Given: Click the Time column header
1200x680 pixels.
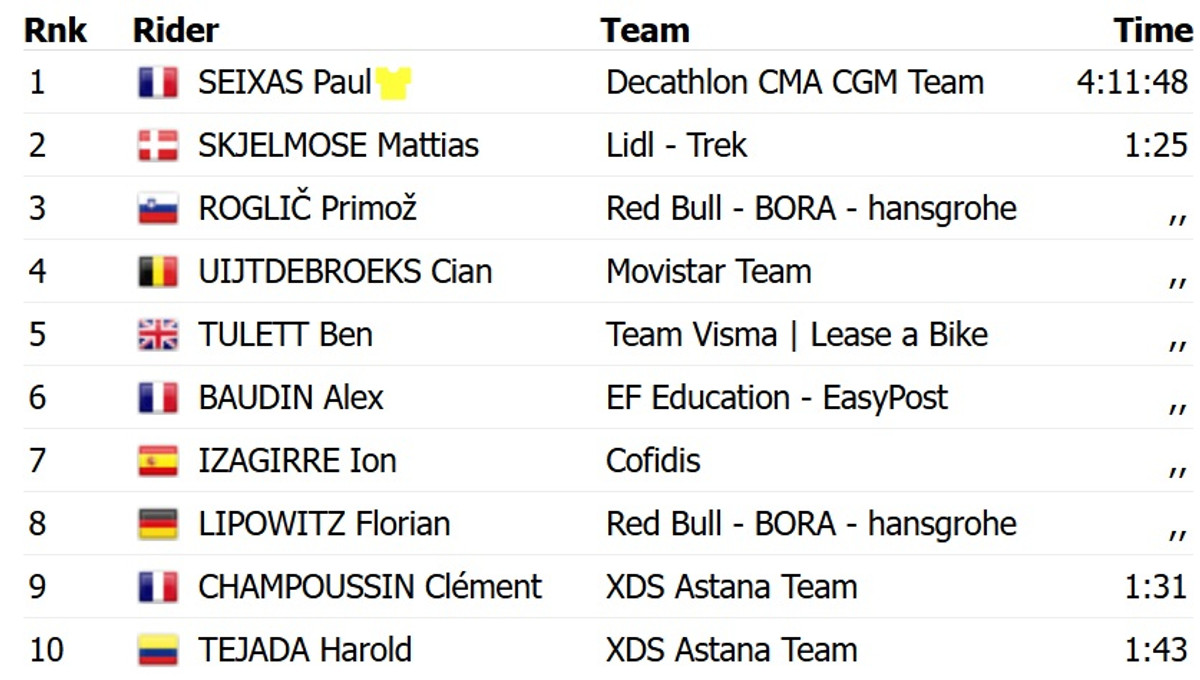Looking at the screenshot, I should (1153, 30).
